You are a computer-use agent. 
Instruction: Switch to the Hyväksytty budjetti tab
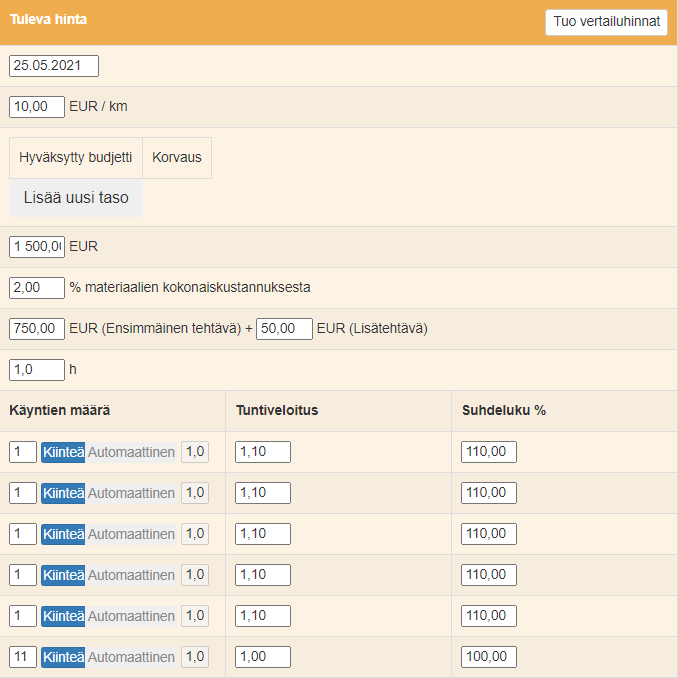[x=76, y=158]
